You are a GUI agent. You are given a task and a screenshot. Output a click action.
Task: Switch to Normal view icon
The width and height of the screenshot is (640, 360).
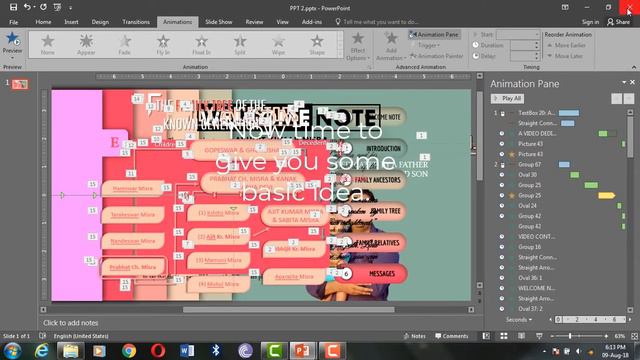coord(486,336)
